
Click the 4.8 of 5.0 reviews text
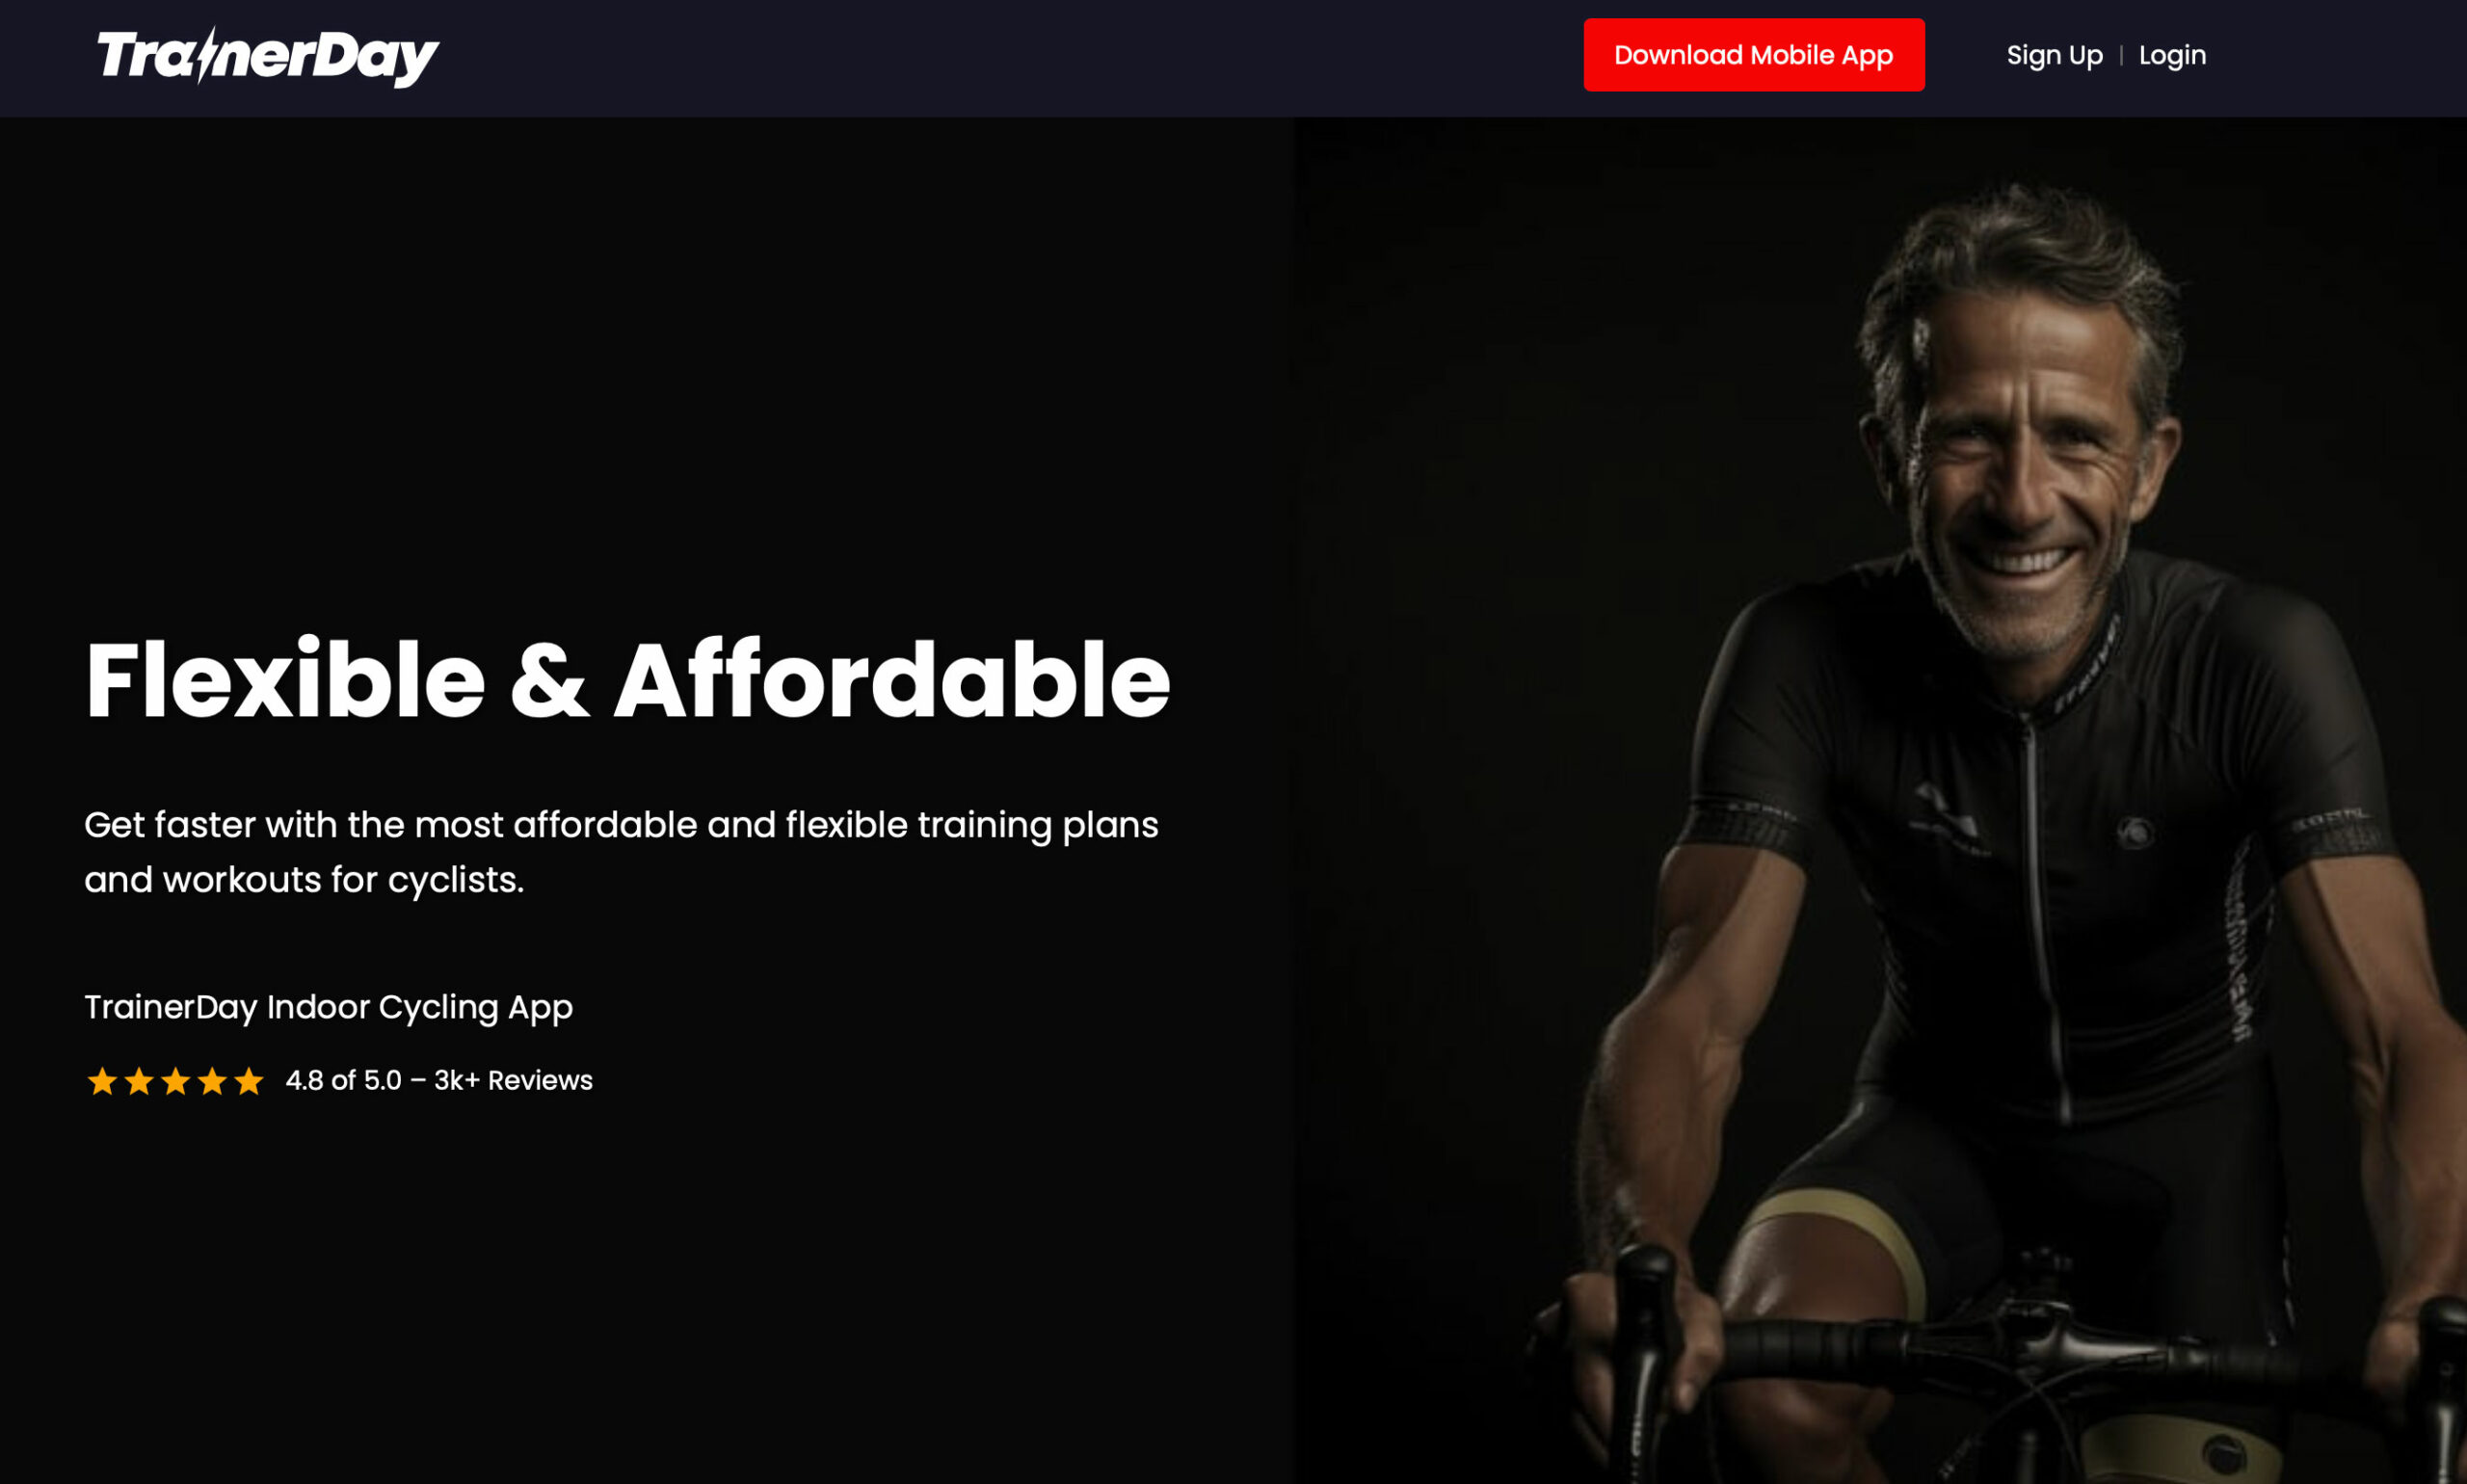[x=439, y=1081]
